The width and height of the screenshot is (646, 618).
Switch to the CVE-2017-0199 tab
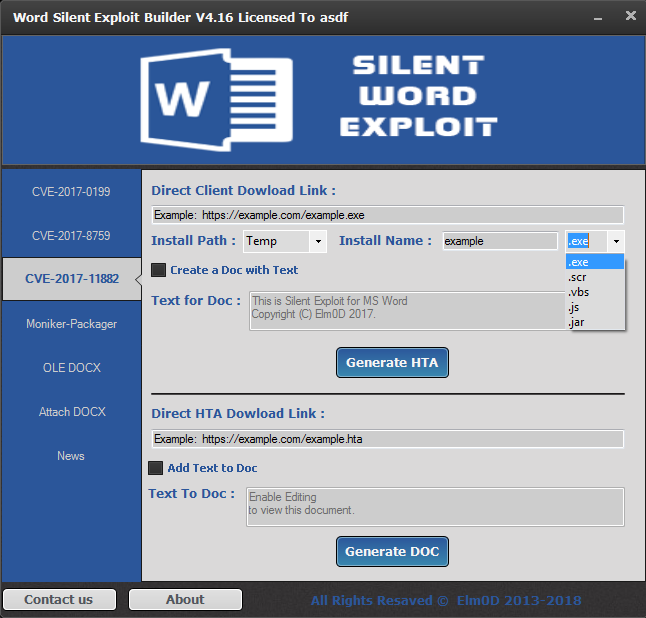71,192
